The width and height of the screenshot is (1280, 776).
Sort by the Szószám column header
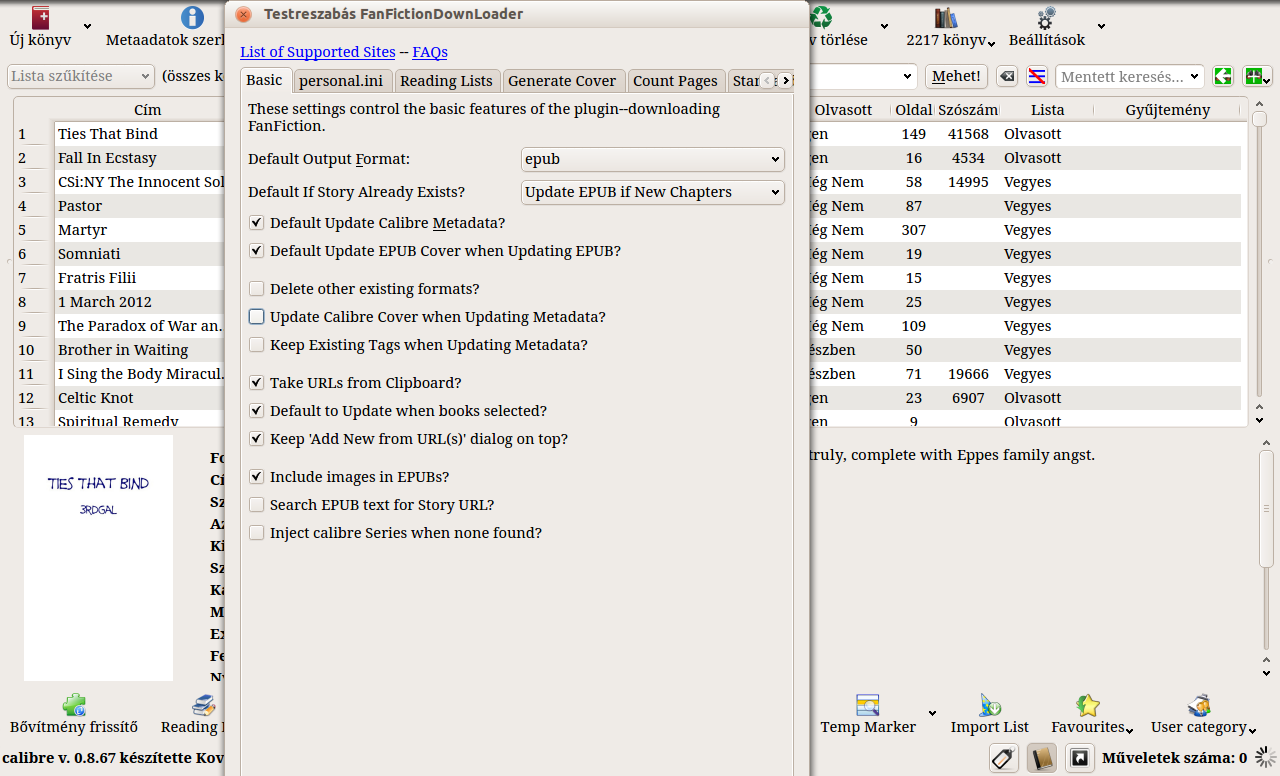pyautogui.click(x=967, y=110)
